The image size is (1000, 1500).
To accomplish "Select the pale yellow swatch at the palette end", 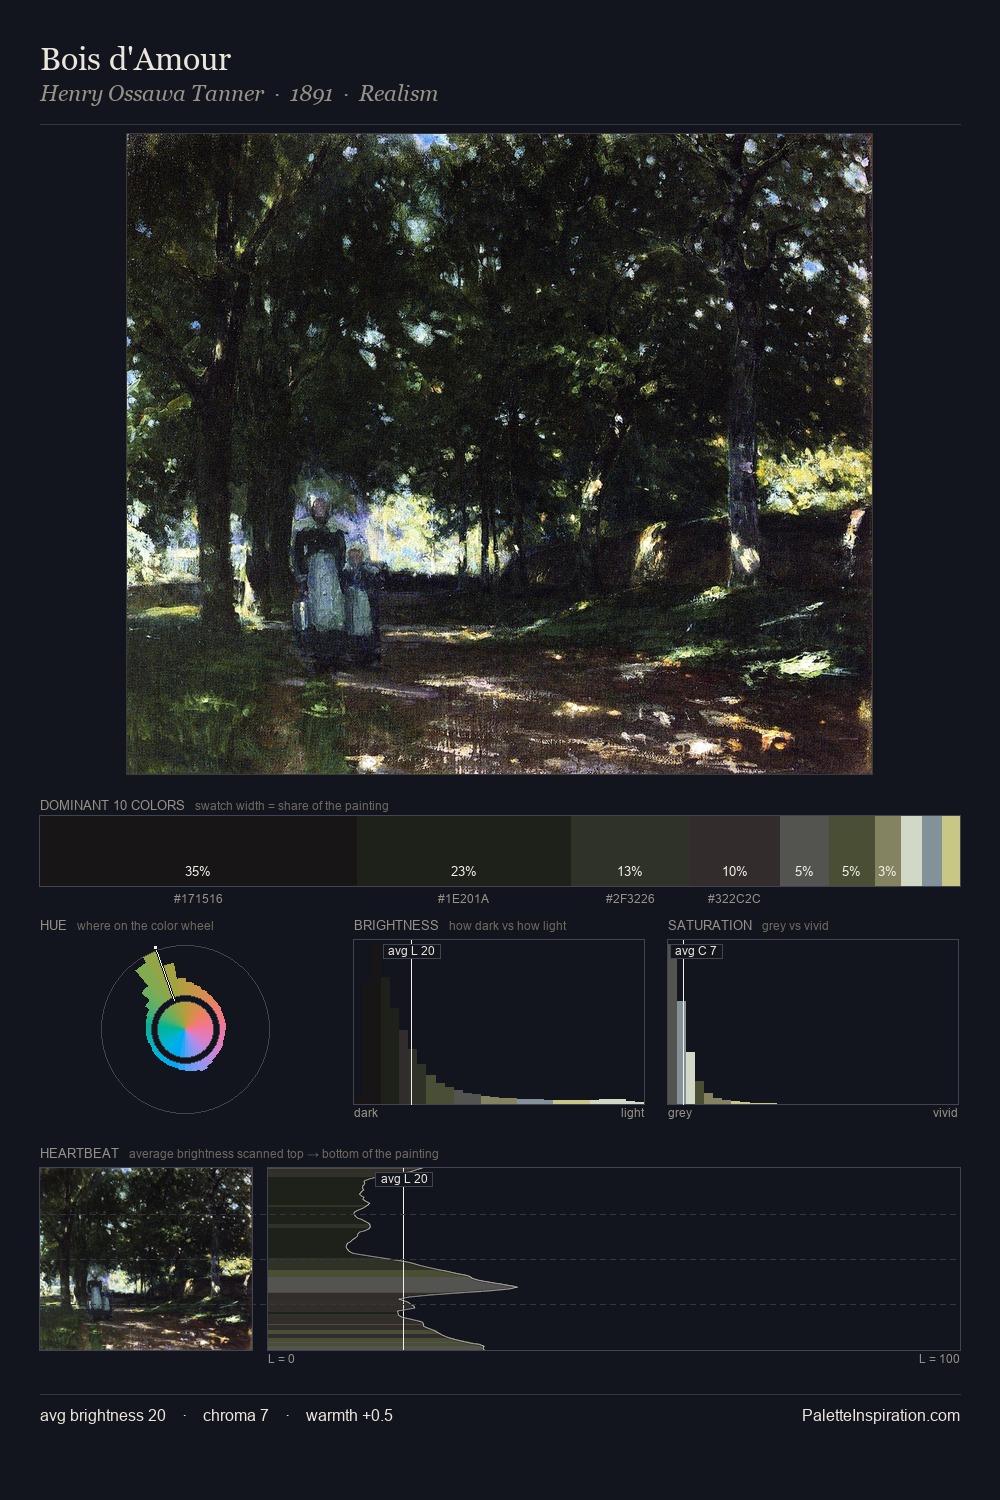I will pos(951,851).
